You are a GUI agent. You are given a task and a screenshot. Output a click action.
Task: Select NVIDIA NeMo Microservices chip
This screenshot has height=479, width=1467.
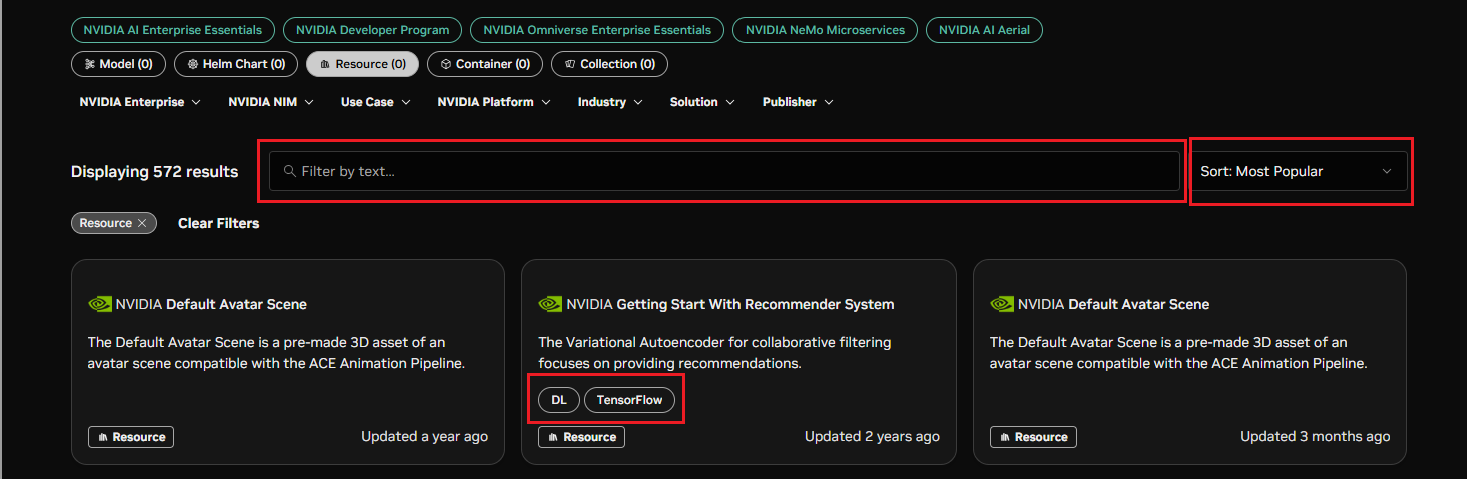[825, 30]
